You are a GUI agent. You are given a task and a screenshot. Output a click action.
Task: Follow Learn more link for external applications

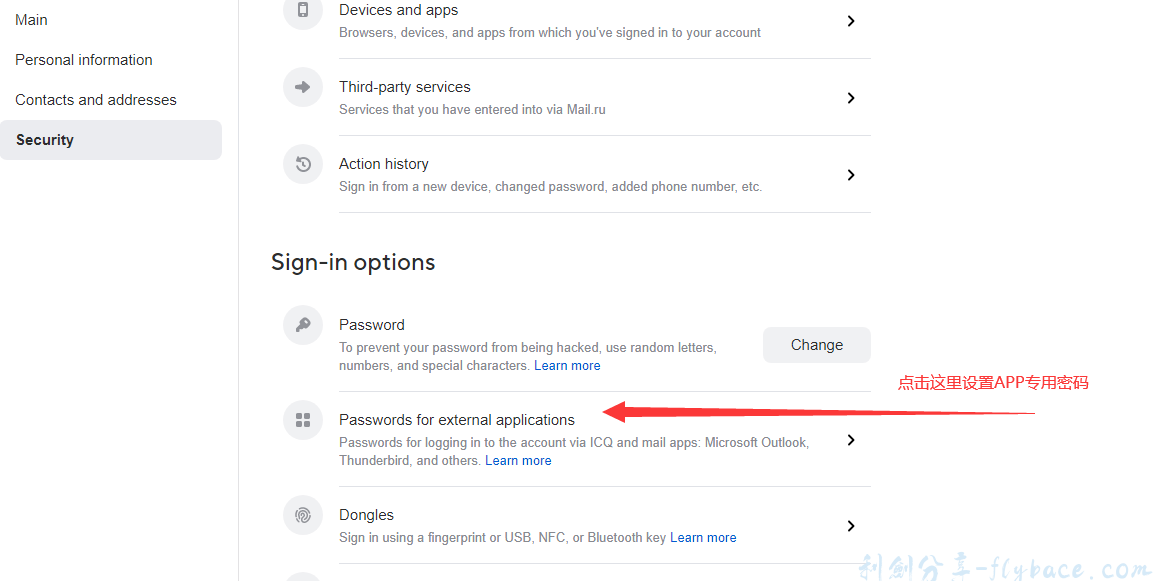[518, 461]
